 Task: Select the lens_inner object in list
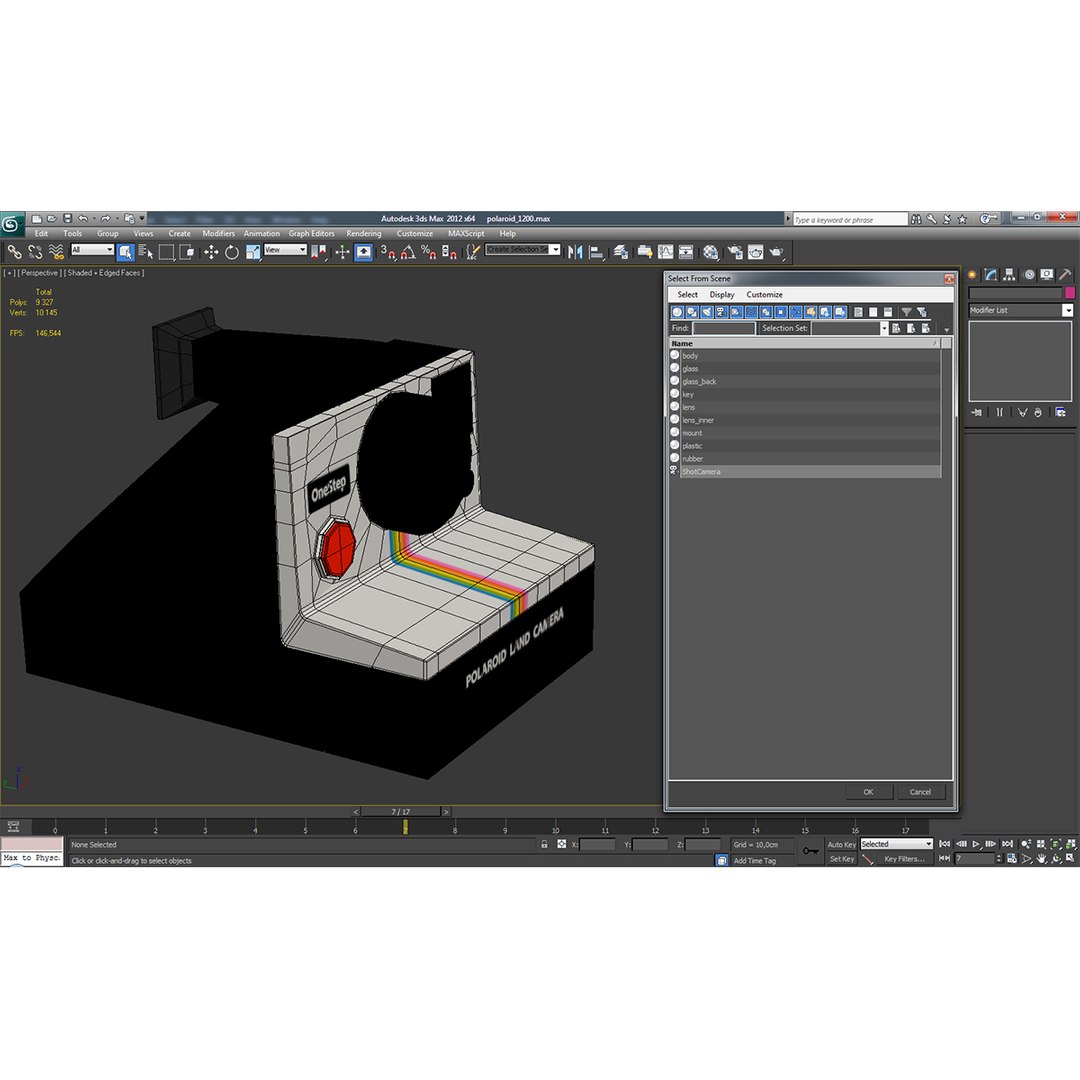[x=804, y=420]
